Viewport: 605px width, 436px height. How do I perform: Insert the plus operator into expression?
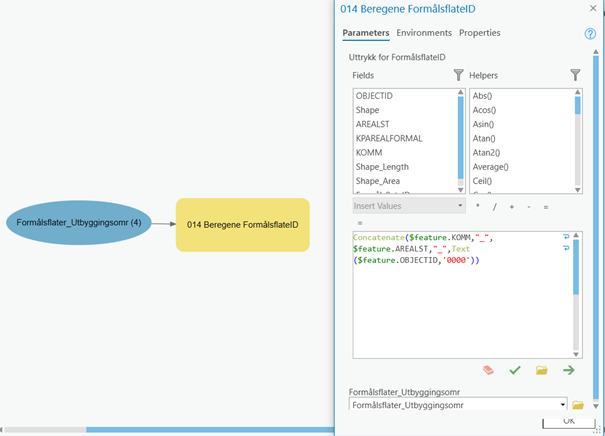[x=511, y=206]
